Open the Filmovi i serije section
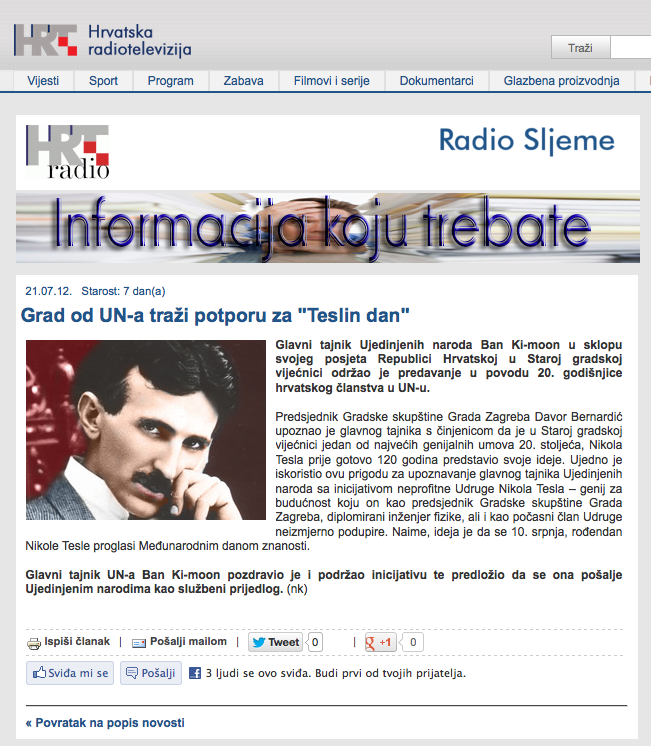The image size is (651, 746). click(x=332, y=81)
